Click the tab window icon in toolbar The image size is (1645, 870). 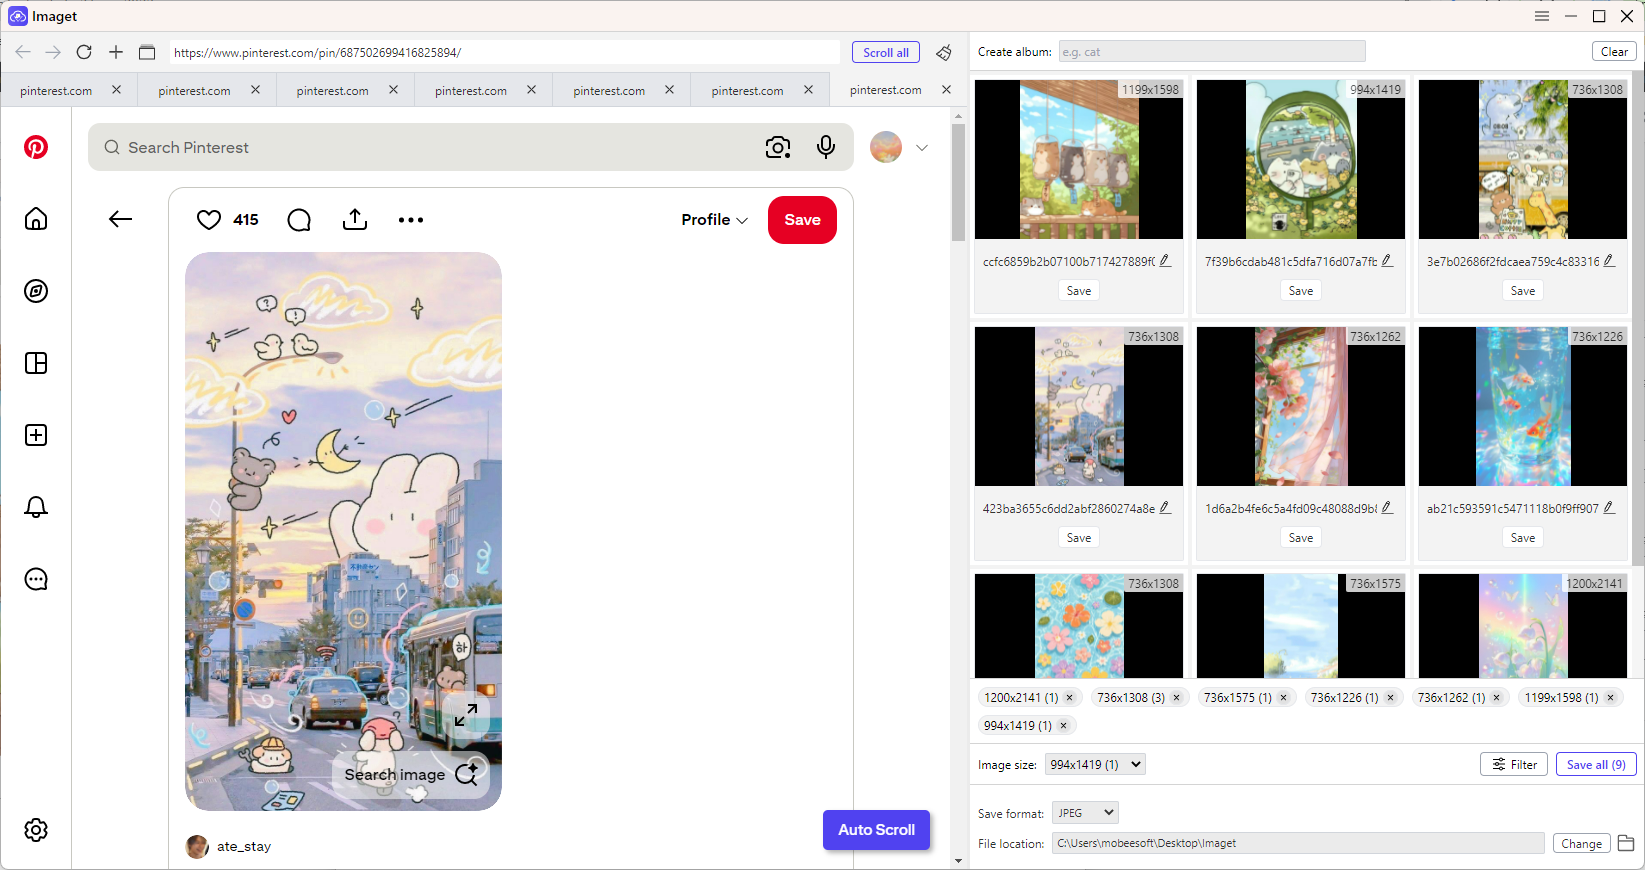tap(147, 52)
